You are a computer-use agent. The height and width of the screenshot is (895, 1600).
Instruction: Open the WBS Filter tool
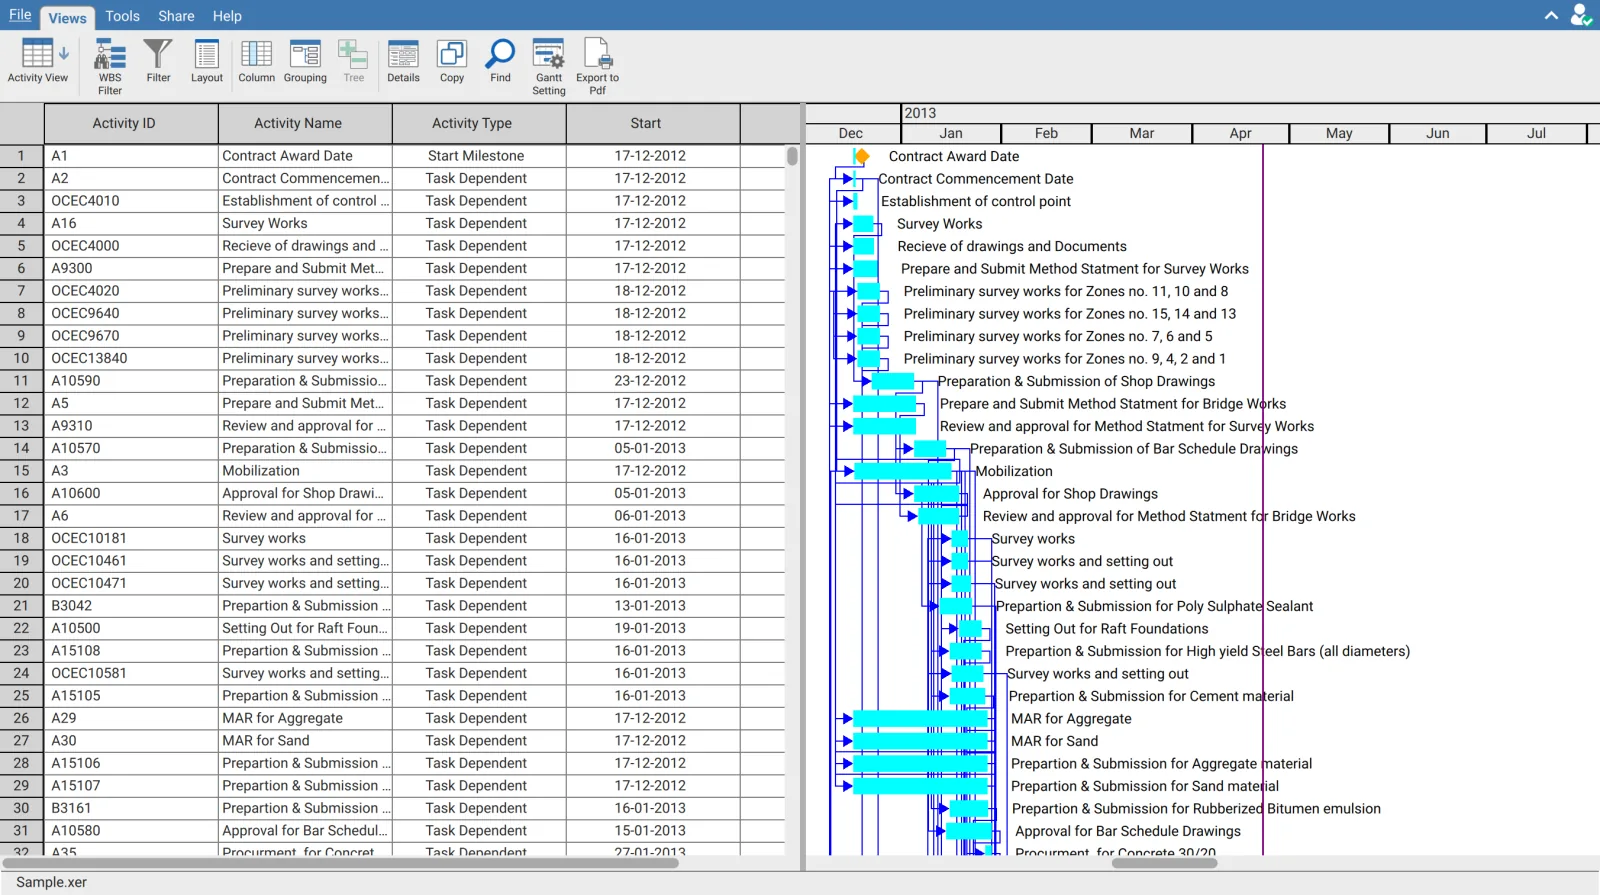click(x=110, y=66)
